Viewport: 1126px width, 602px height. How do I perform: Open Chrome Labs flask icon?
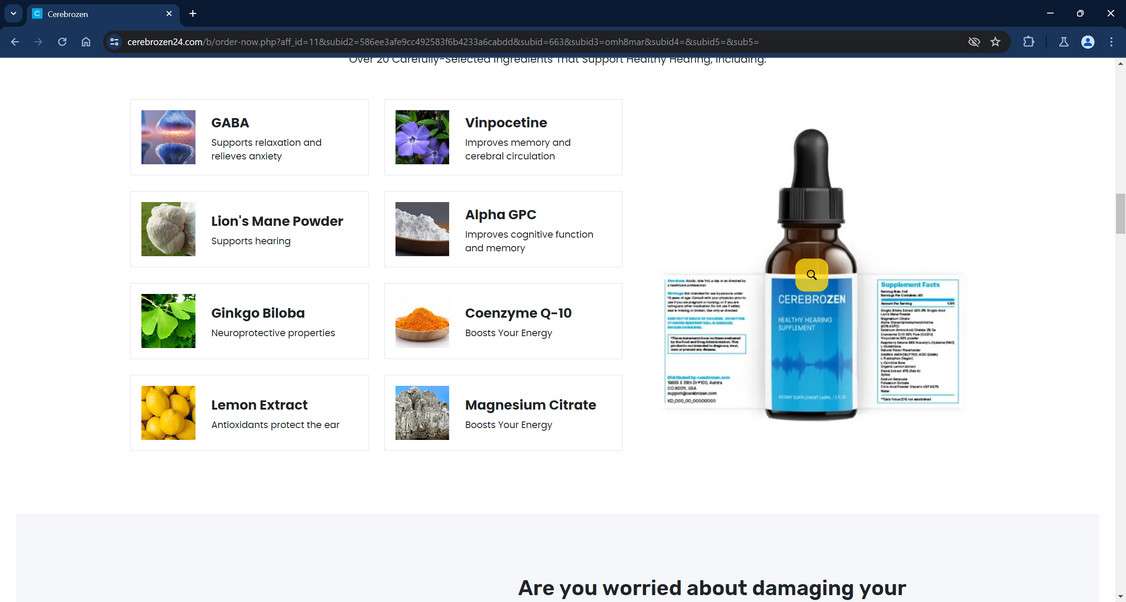(x=1064, y=42)
